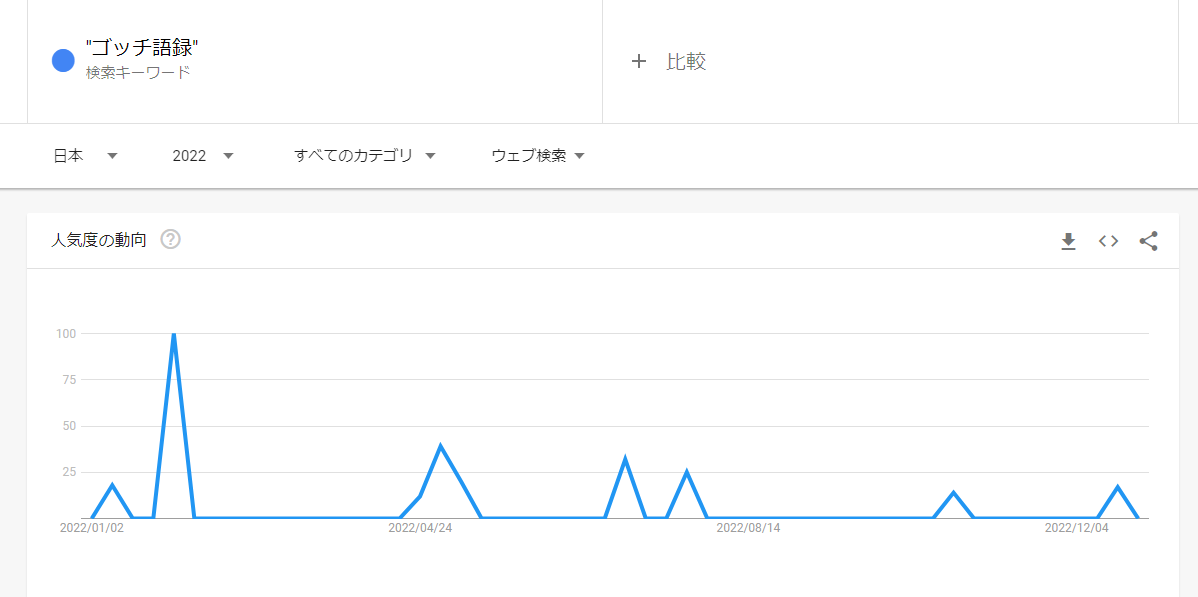The image size is (1198, 597).
Task: Click the 人気度の動向 heading
Action: (98, 240)
